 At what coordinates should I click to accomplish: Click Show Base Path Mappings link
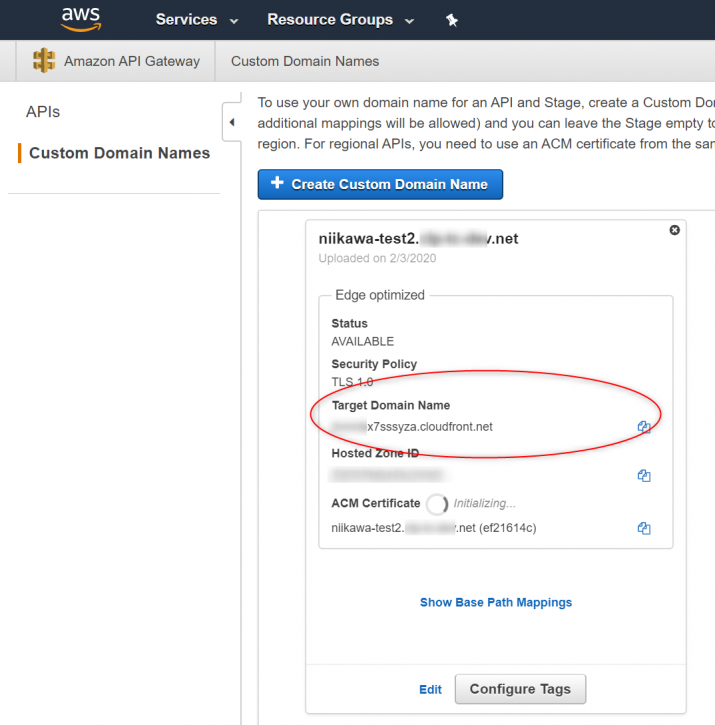click(x=496, y=602)
